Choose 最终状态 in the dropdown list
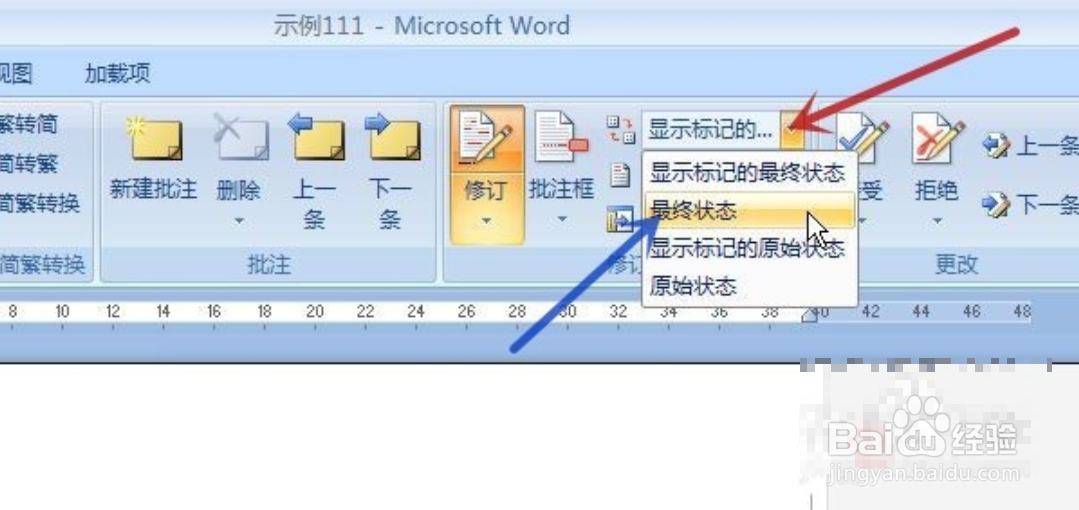This screenshot has height=510, width=1079. click(x=749, y=210)
